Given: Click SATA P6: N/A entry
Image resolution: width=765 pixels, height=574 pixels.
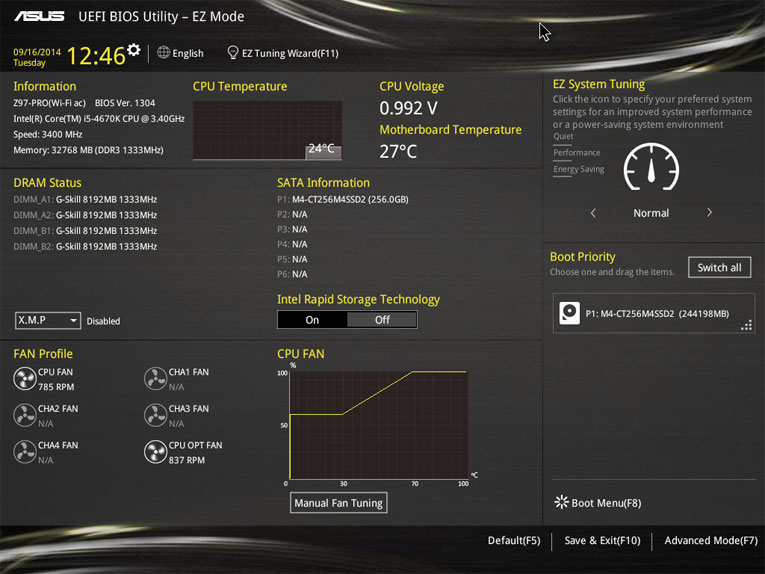Looking at the screenshot, I should coord(292,274).
